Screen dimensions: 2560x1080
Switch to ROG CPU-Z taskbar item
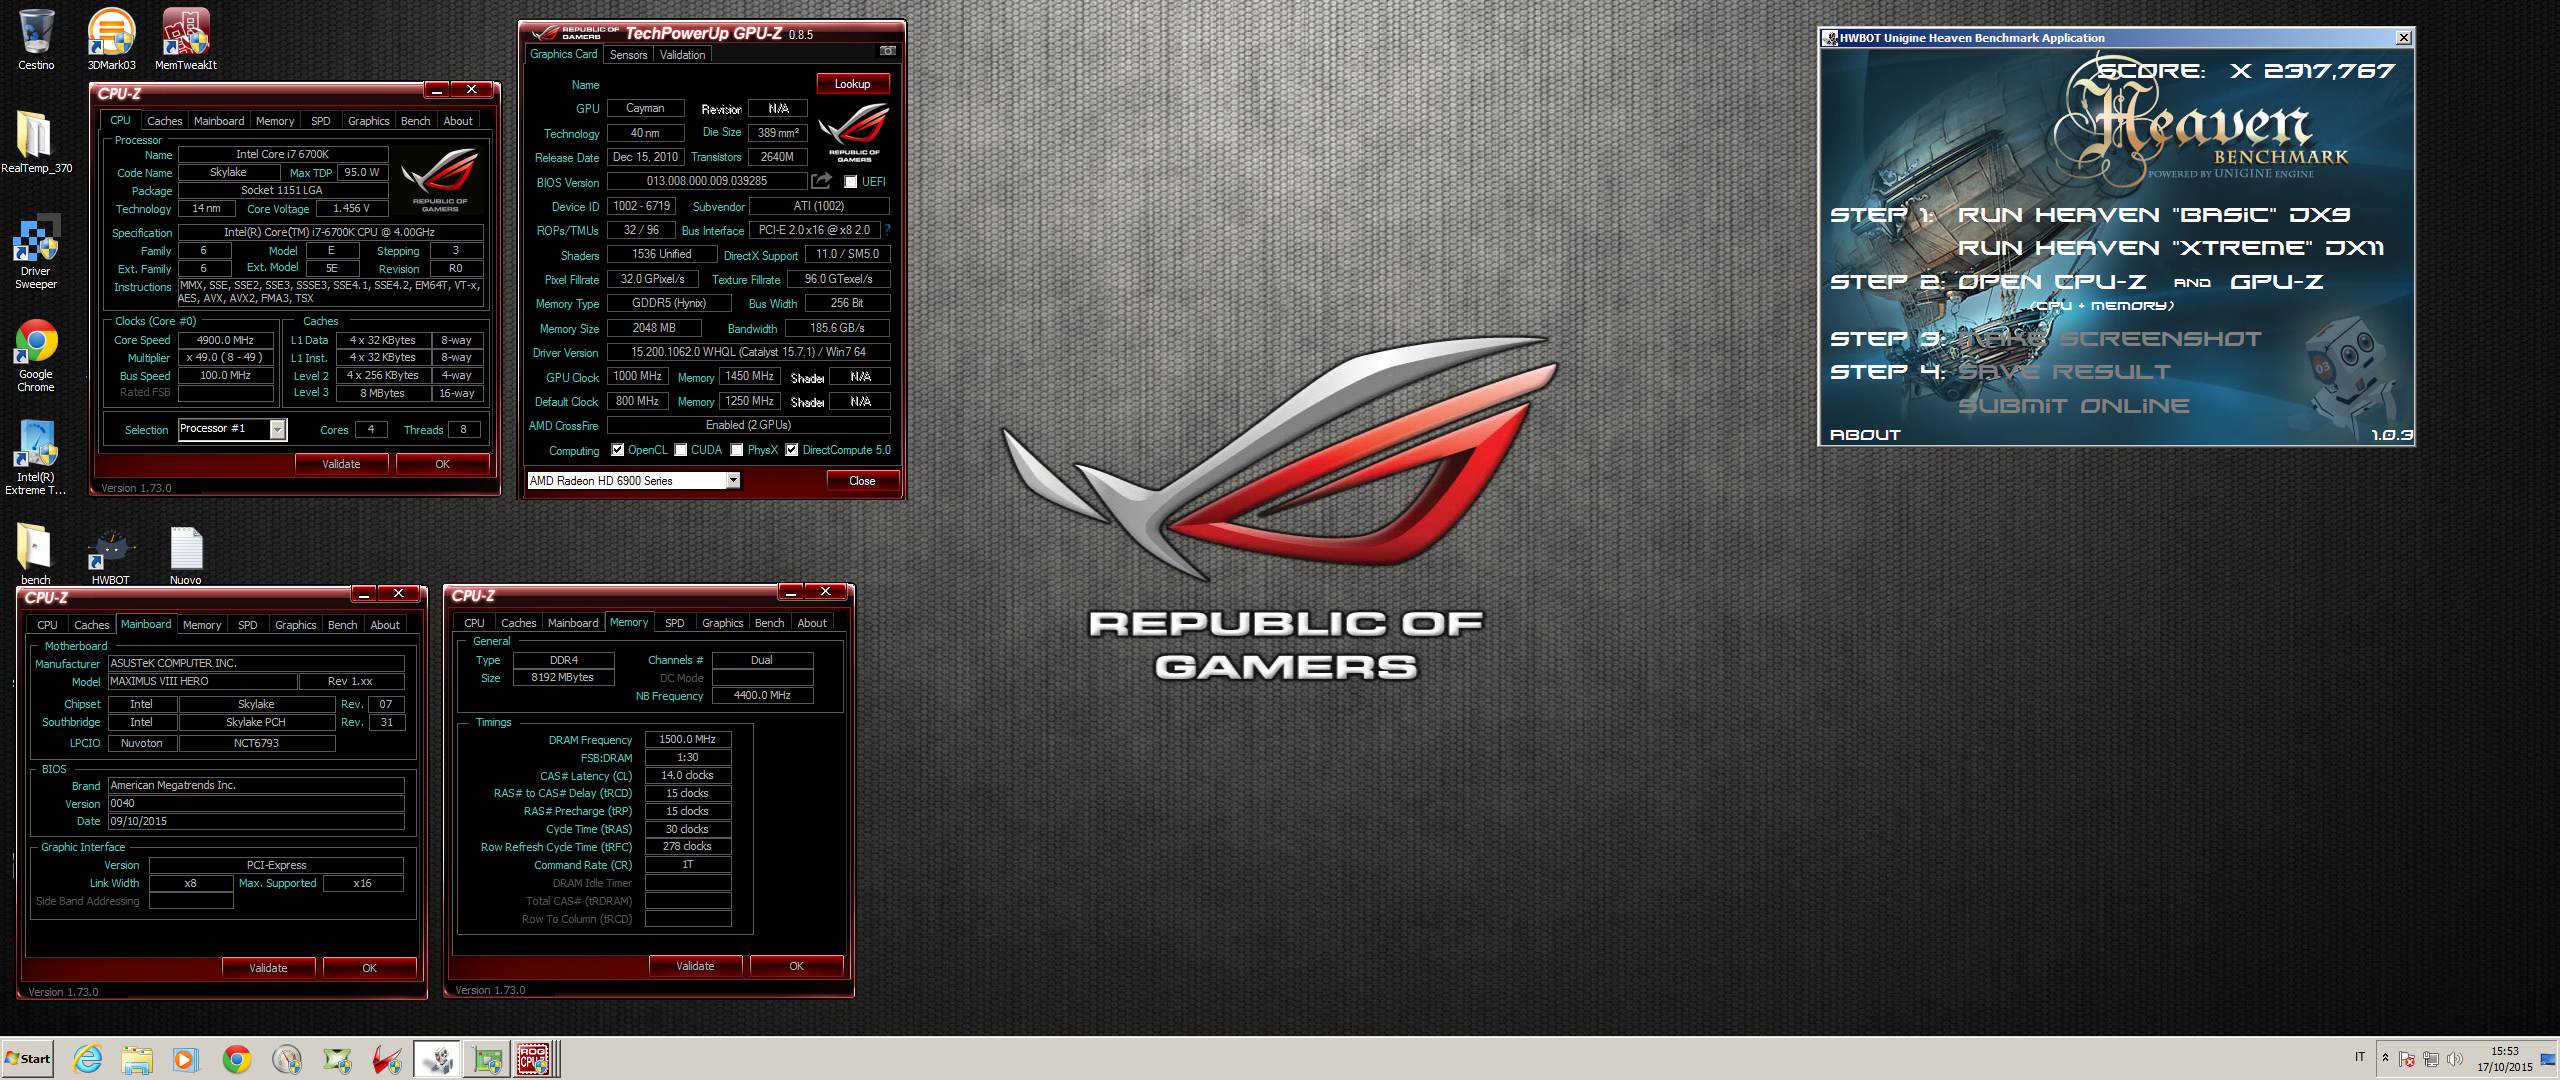click(x=534, y=1059)
